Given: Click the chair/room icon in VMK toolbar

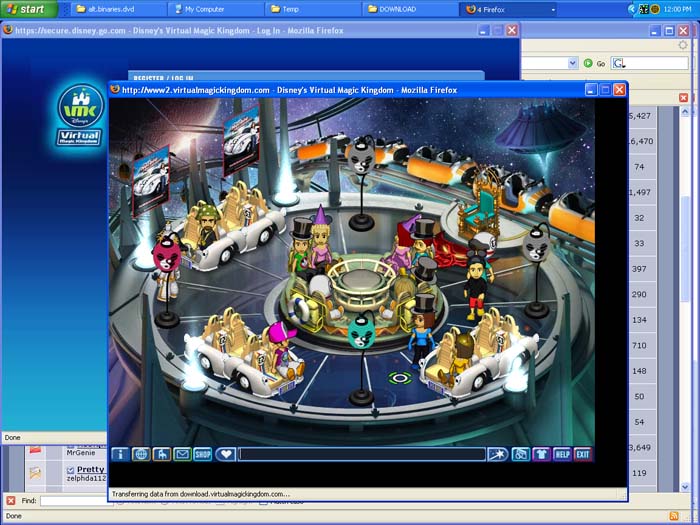Looking at the screenshot, I should click(162, 454).
